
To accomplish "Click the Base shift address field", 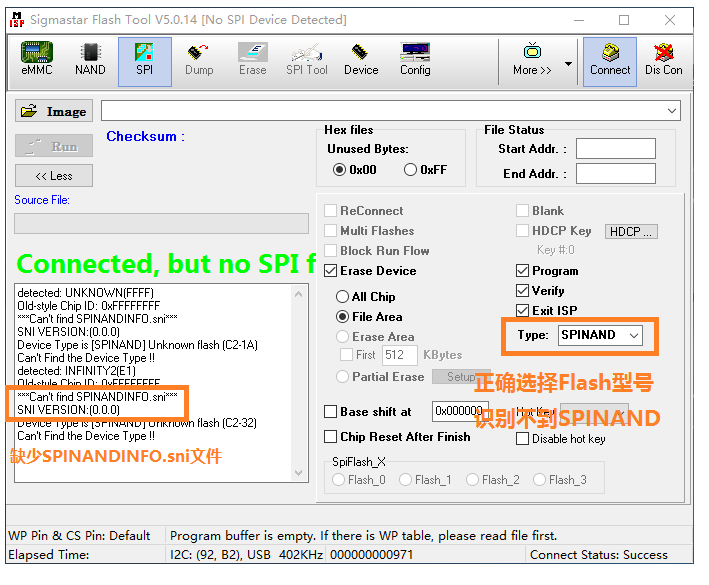I will click(460, 411).
